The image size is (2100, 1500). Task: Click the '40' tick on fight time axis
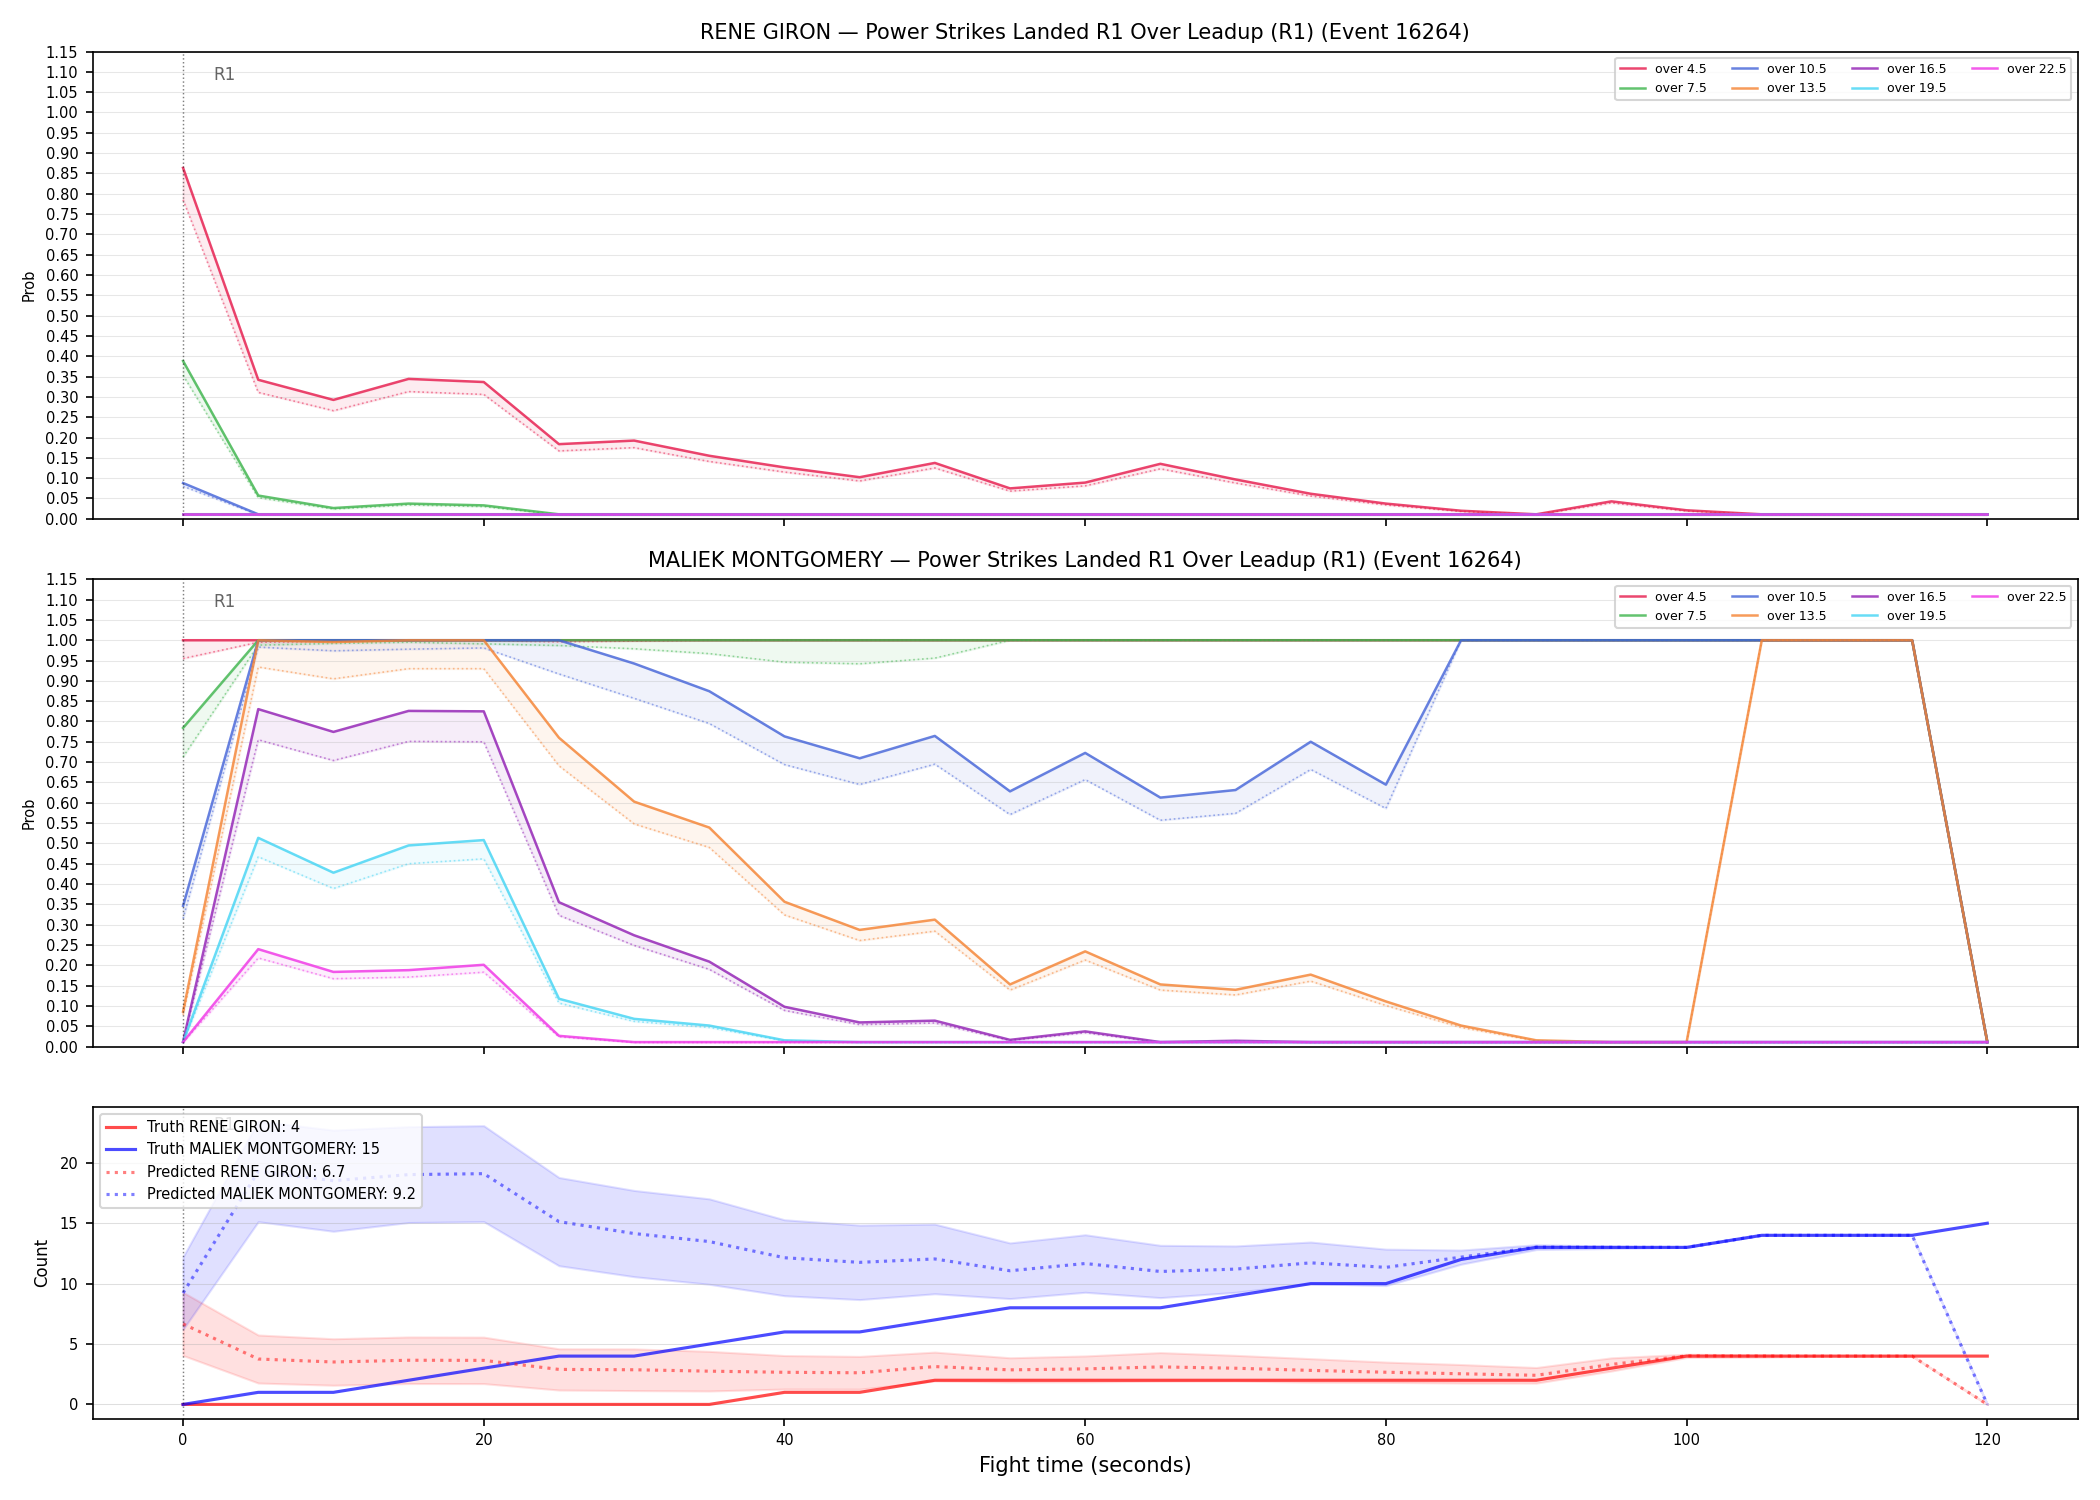pos(784,1440)
